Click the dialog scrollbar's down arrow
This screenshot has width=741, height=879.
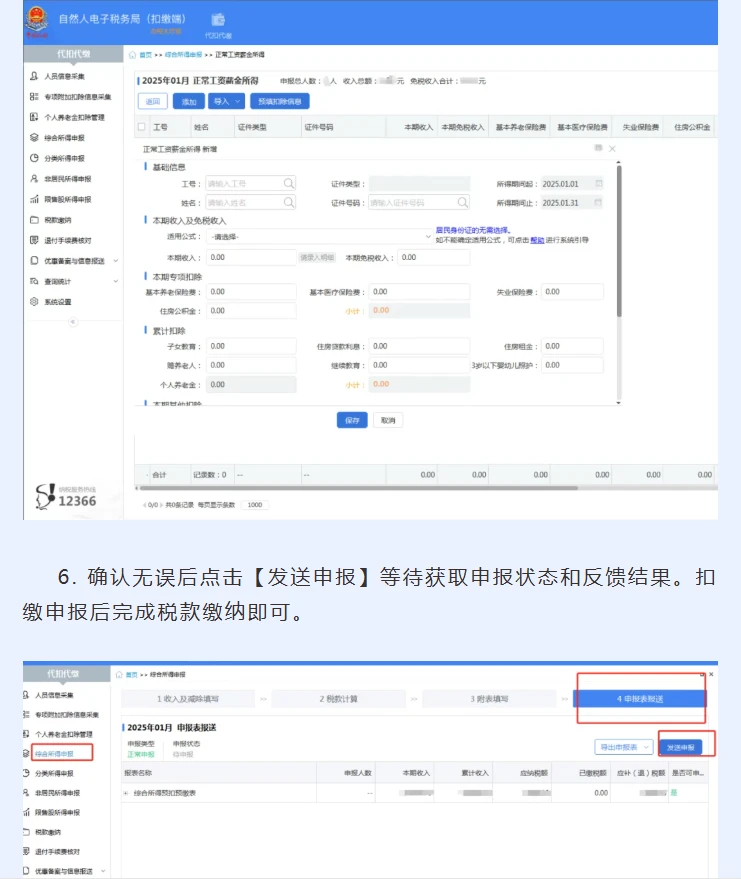click(x=619, y=403)
